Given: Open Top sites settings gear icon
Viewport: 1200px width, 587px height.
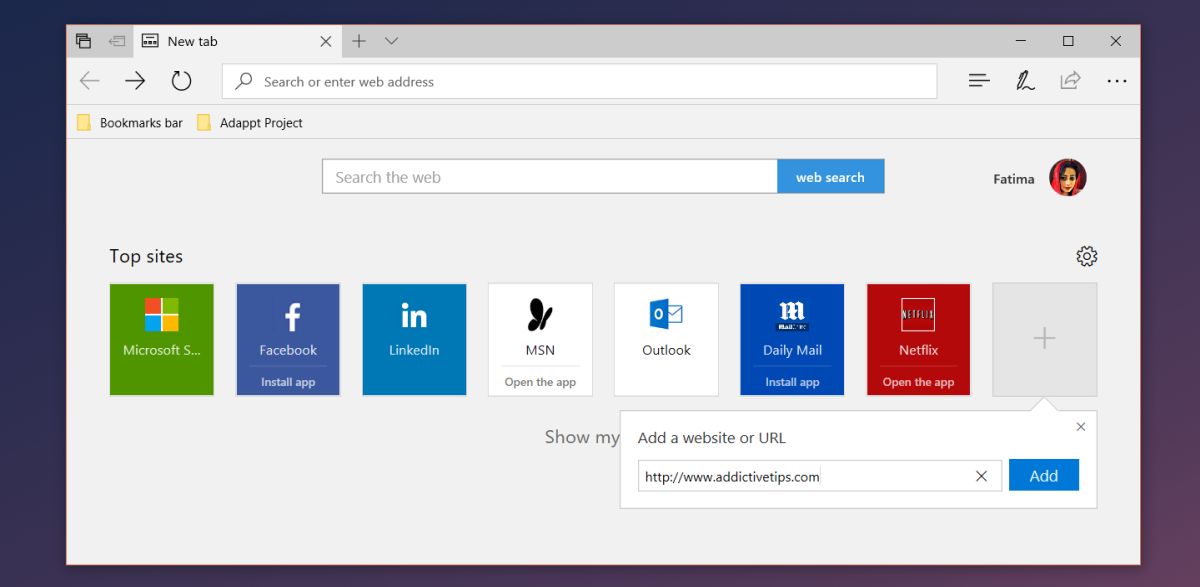Looking at the screenshot, I should pos(1086,256).
